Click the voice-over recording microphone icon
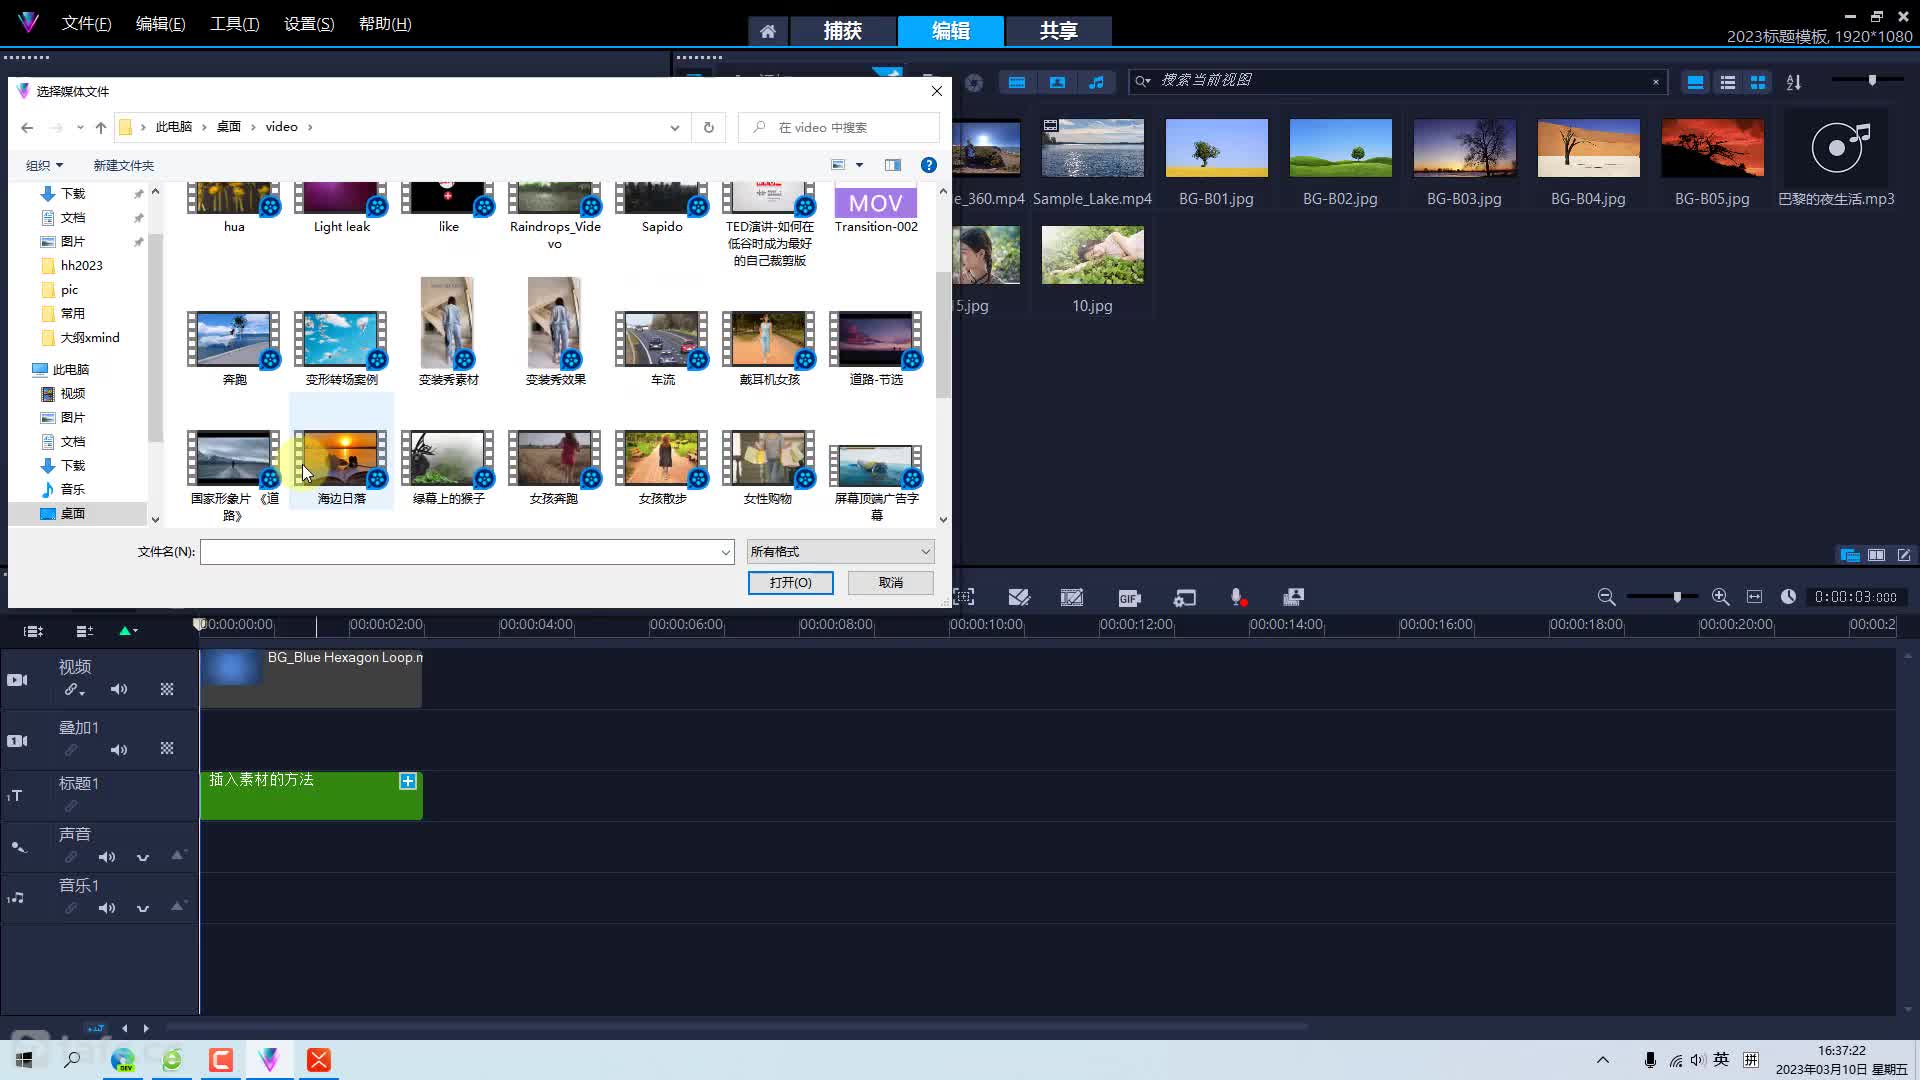Screen dimensions: 1920x1080 [1237, 597]
